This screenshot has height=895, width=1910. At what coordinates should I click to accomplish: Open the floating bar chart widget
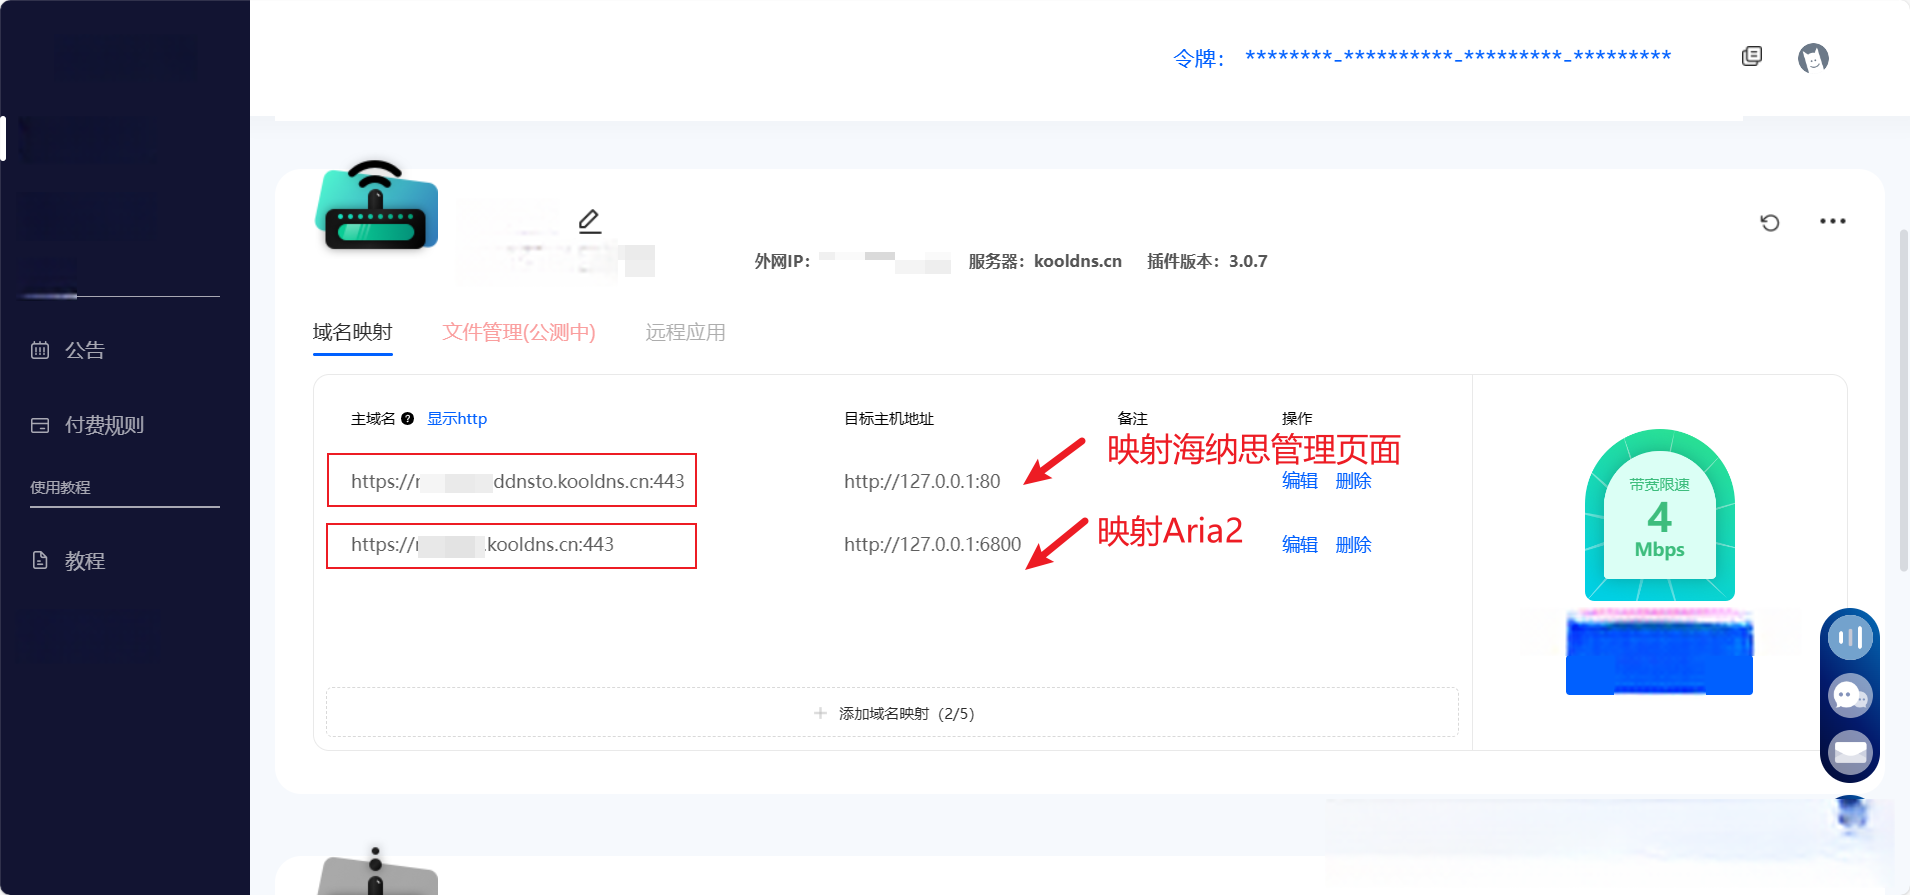[x=1850, y=638]
